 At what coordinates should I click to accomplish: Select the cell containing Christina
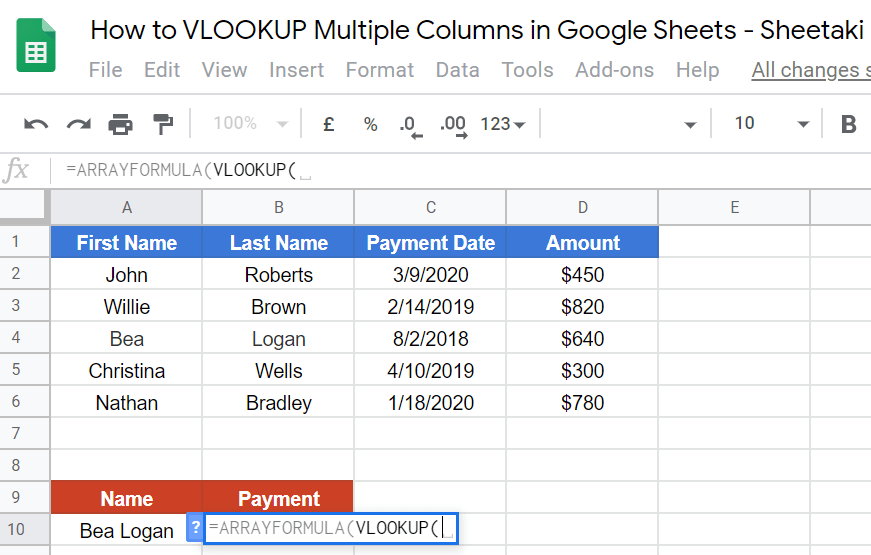point(127,371)
